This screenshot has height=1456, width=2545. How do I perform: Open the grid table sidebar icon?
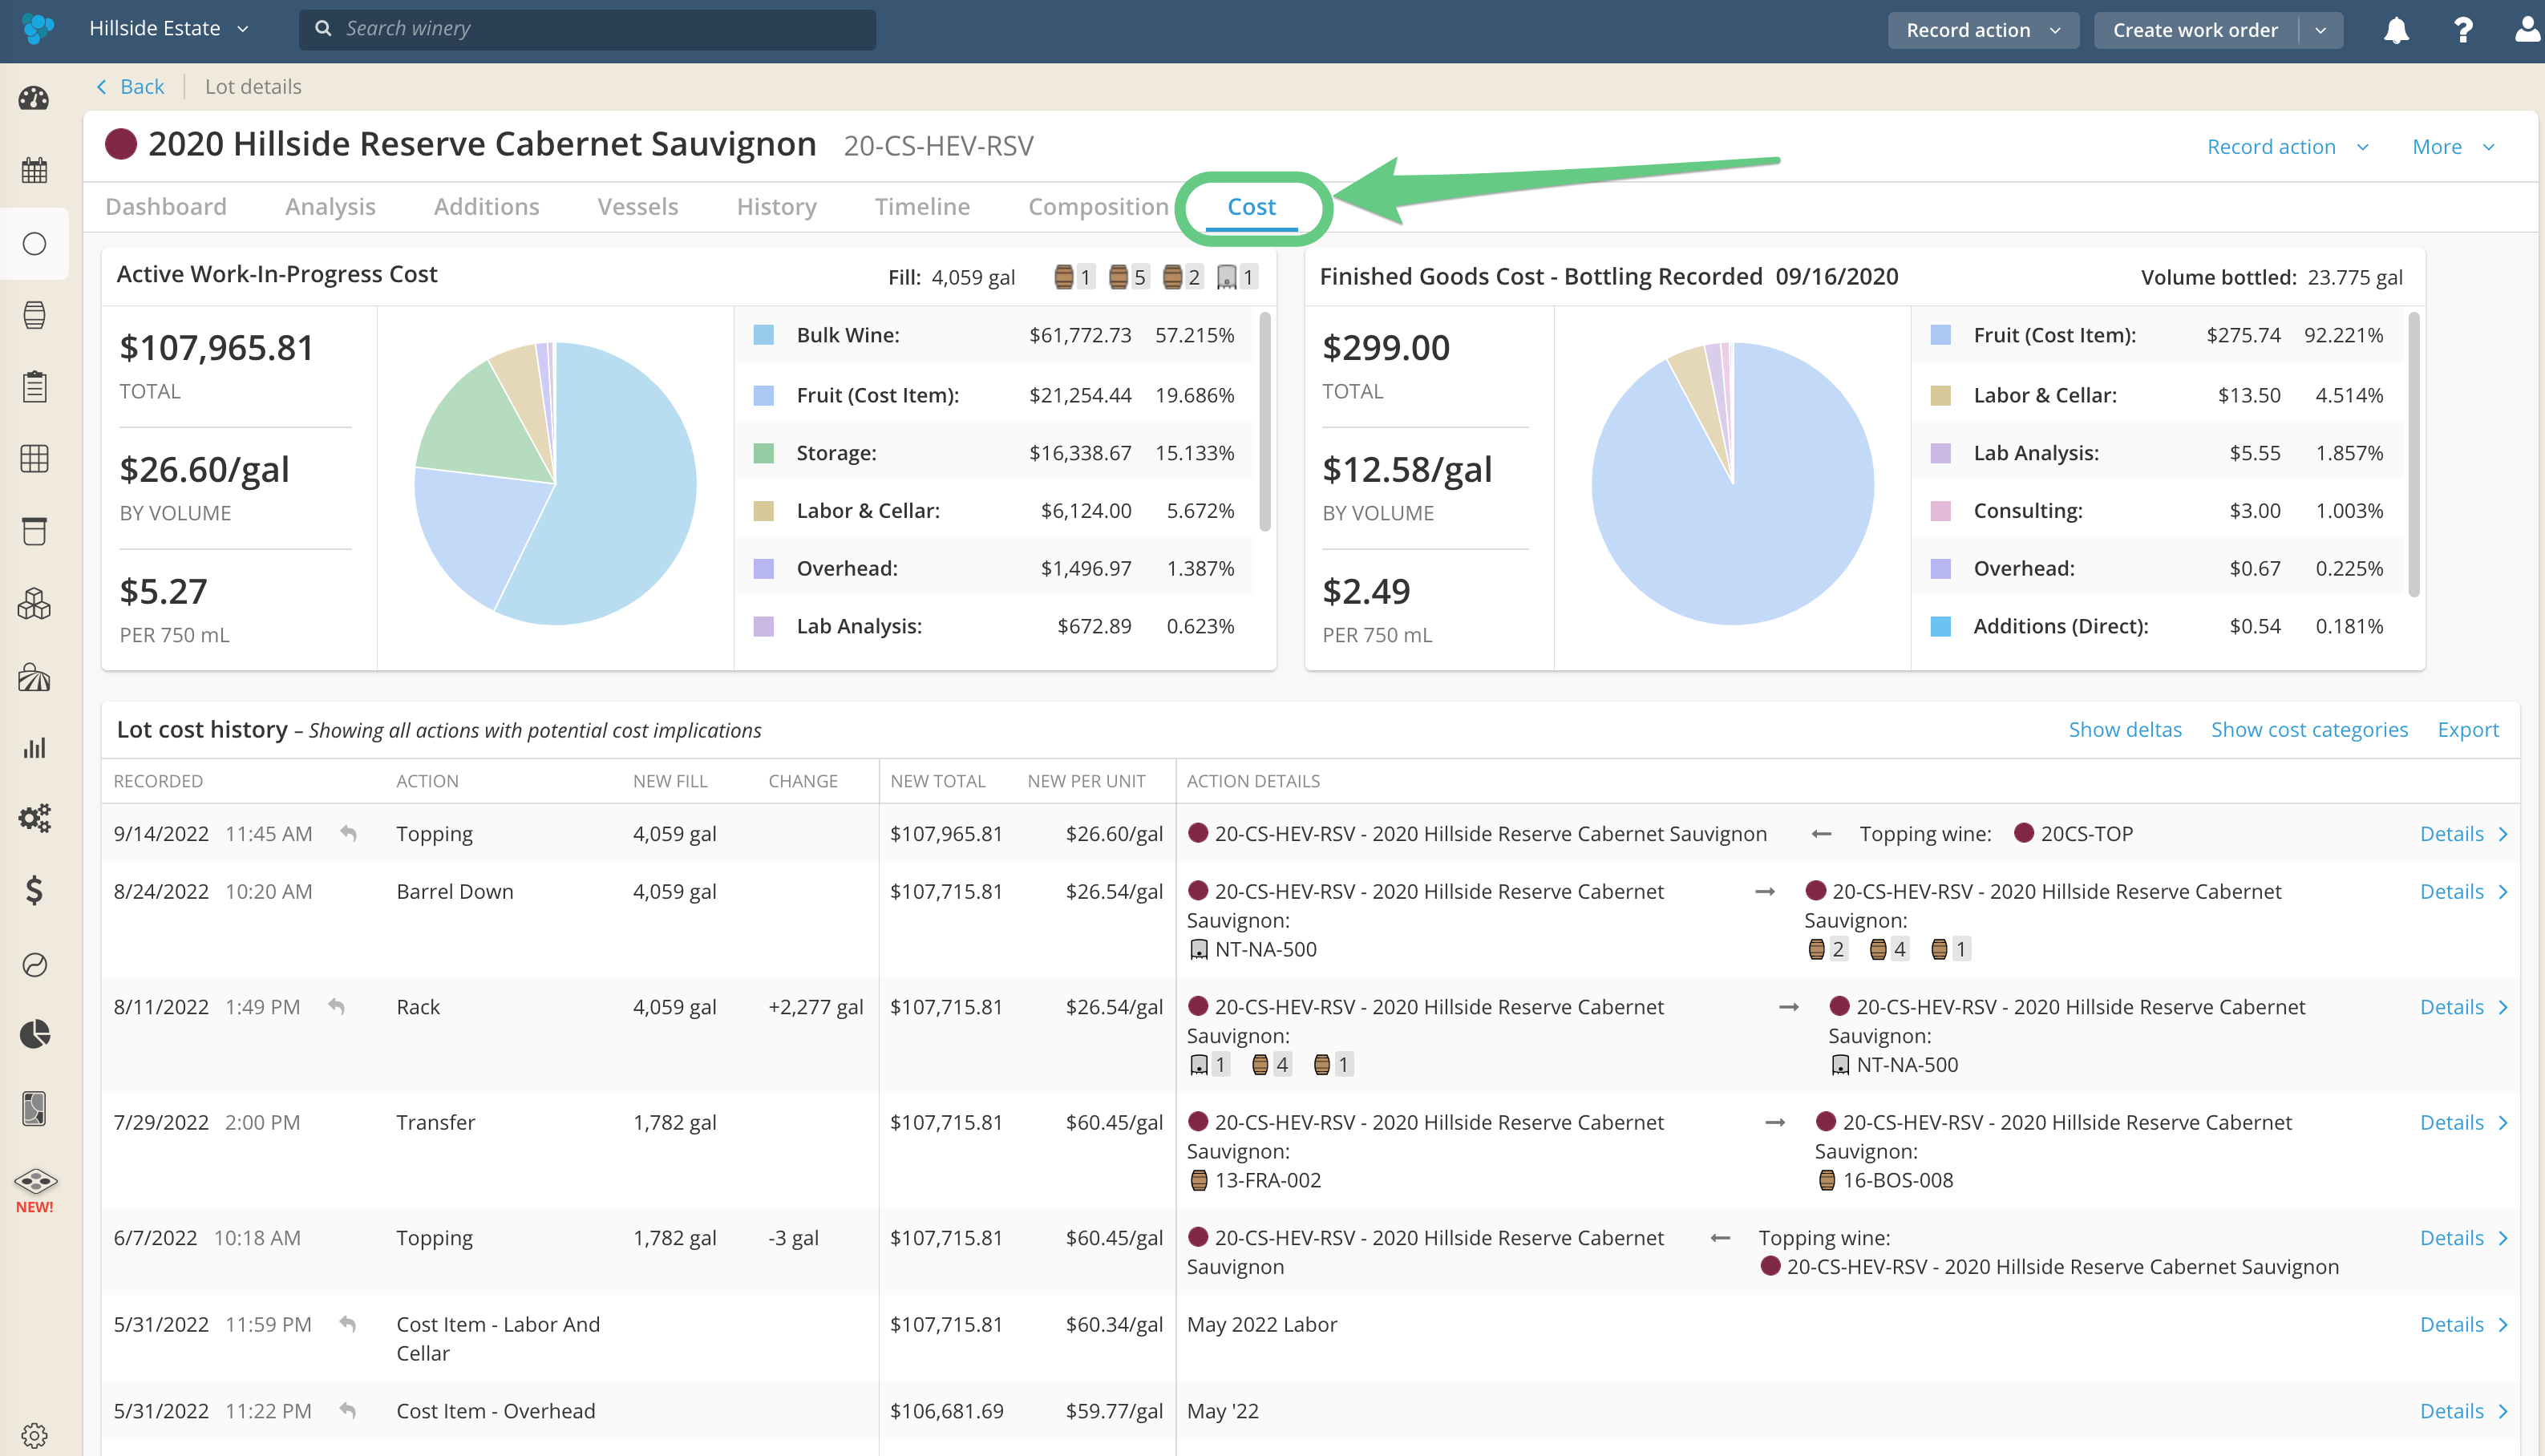(34, 459)
